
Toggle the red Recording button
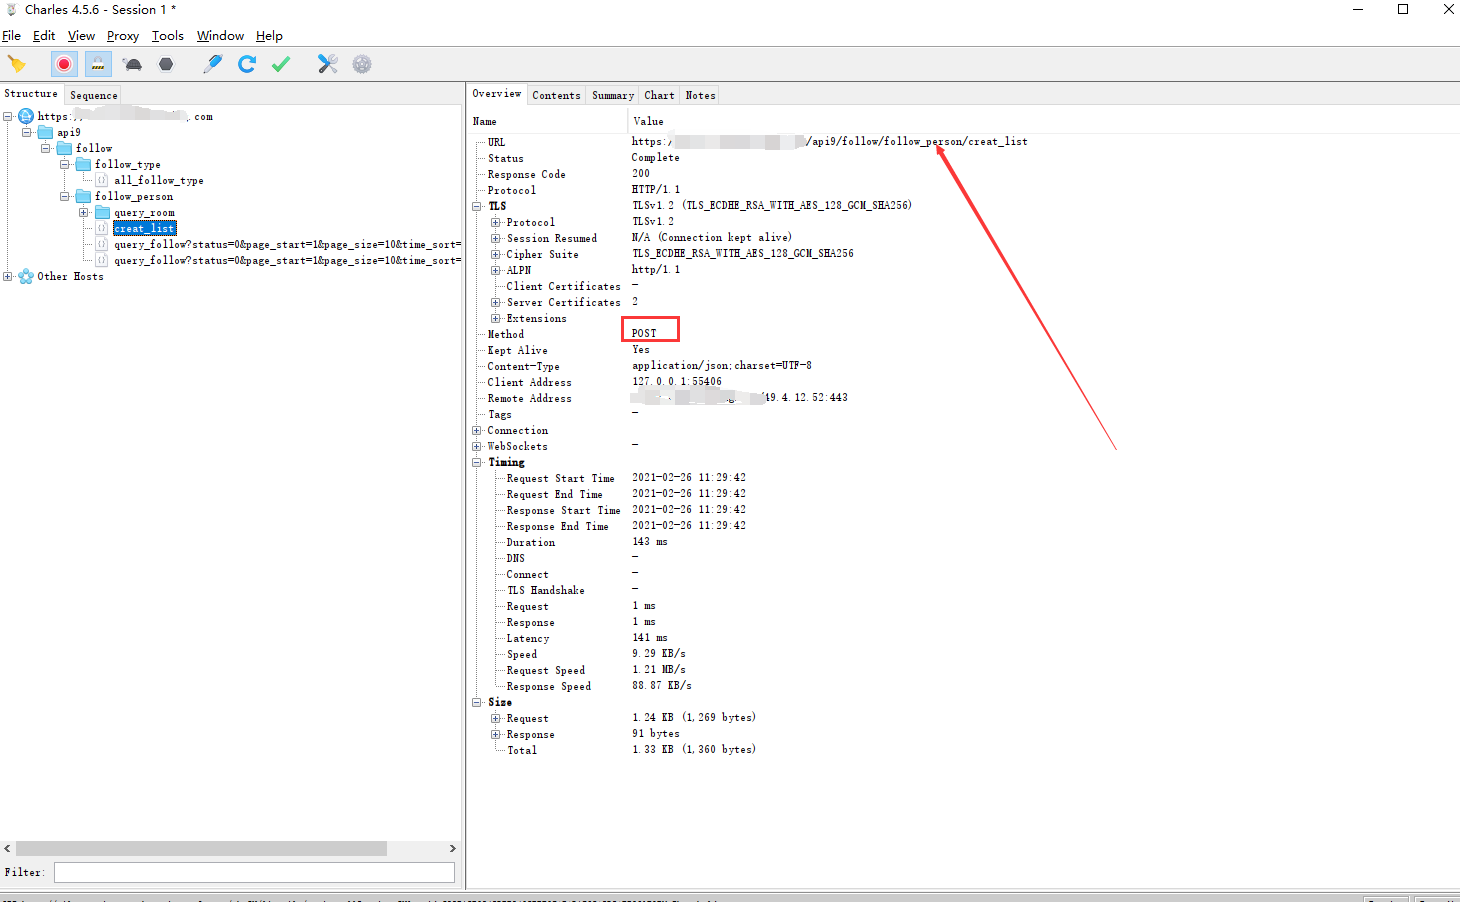coord(64,64)
